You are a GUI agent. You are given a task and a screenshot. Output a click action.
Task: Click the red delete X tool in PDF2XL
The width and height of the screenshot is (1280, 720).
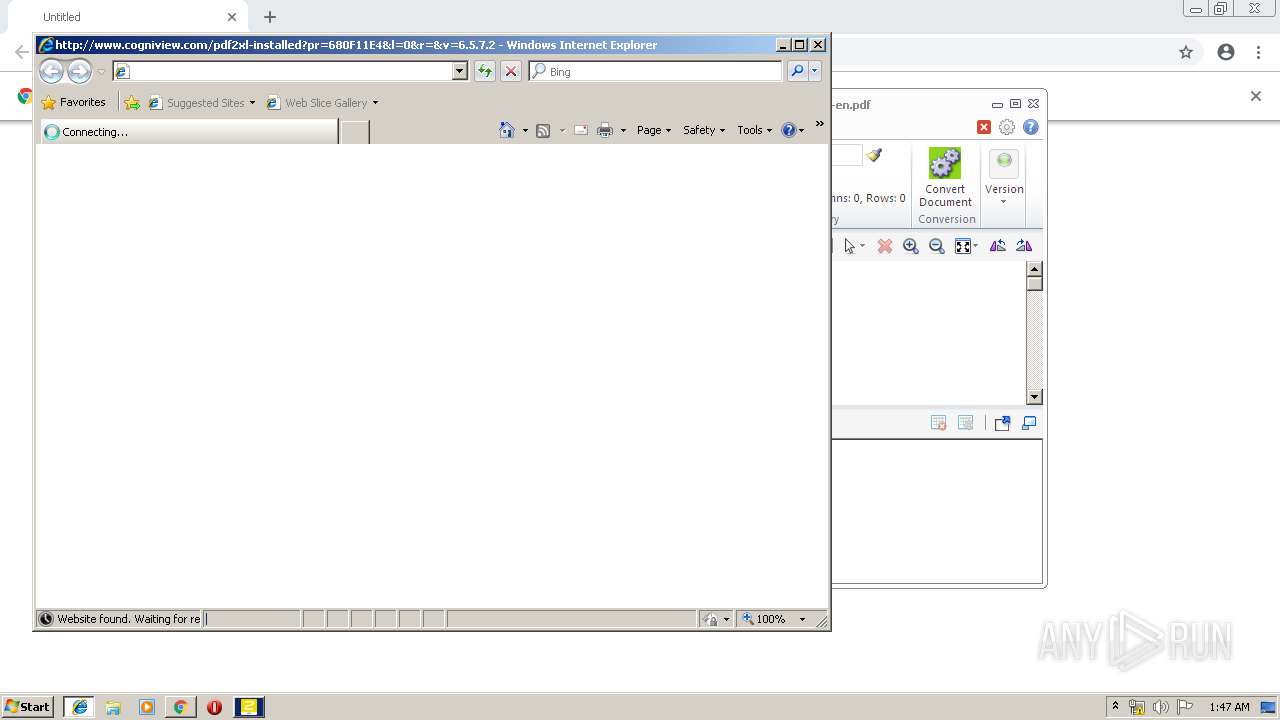click(885, 246)
